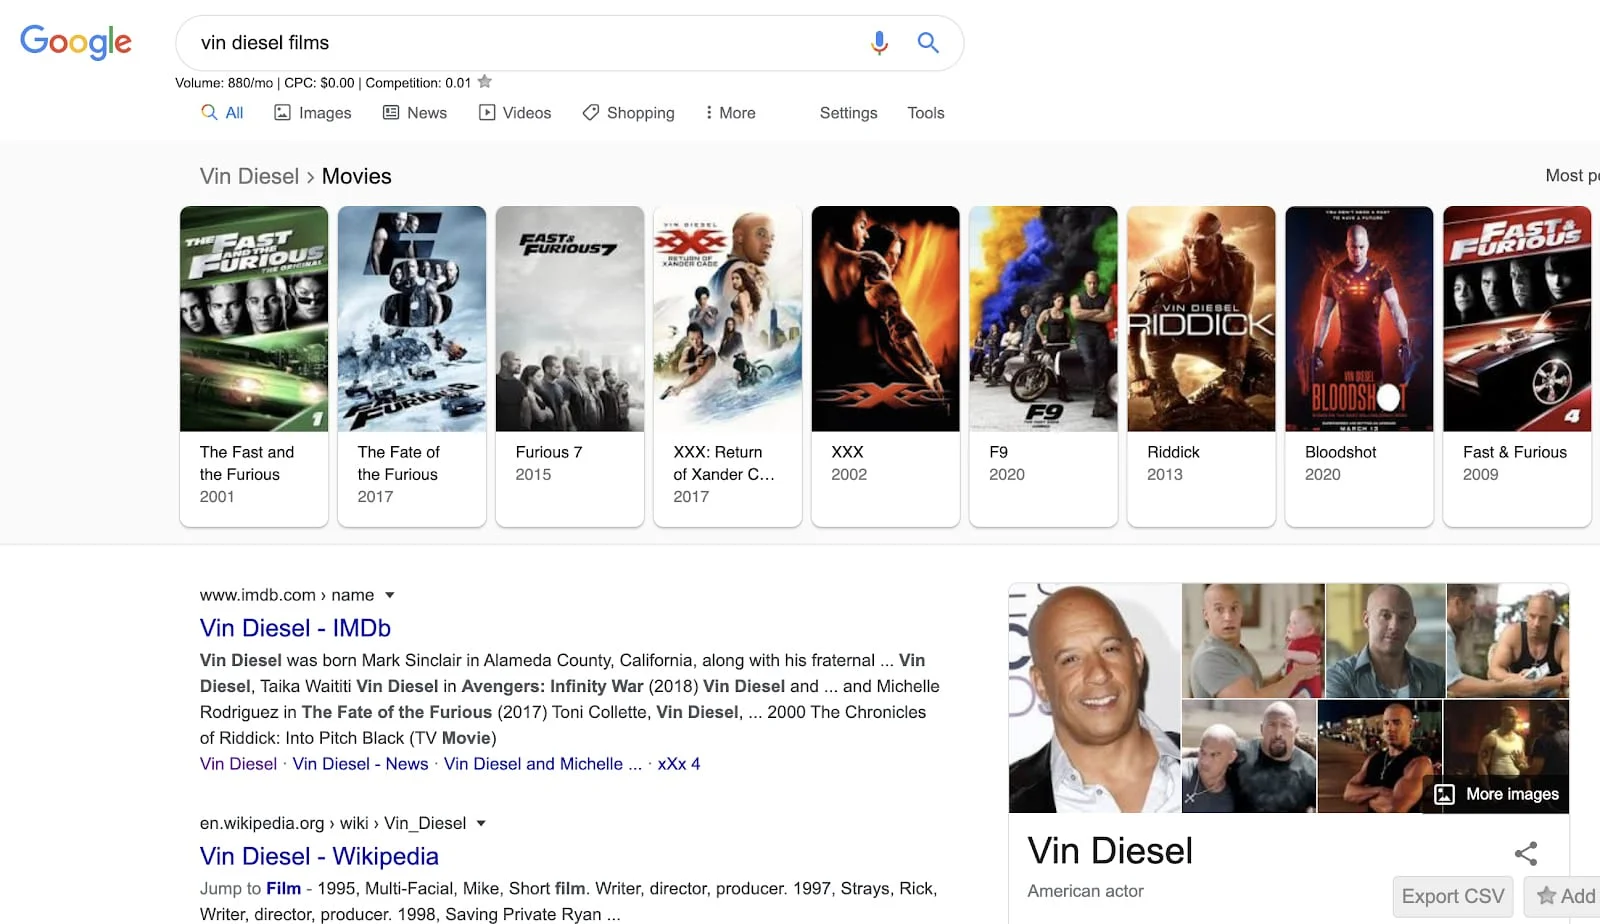The height and width of the screenshot is (924, 1600).
Task: Open the 'Vin Diesel - IMDb' result
Action: 295,628
